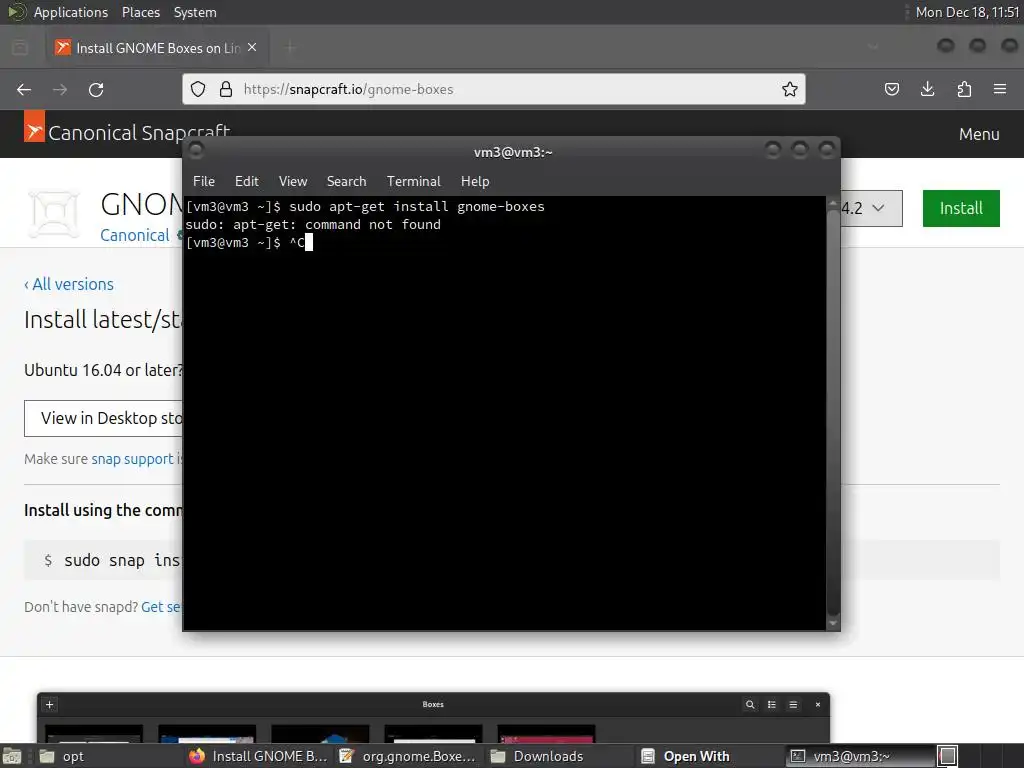Close the Install GNOME Boxes tab
1024x768 pixels.
click(x=252, y=48)
